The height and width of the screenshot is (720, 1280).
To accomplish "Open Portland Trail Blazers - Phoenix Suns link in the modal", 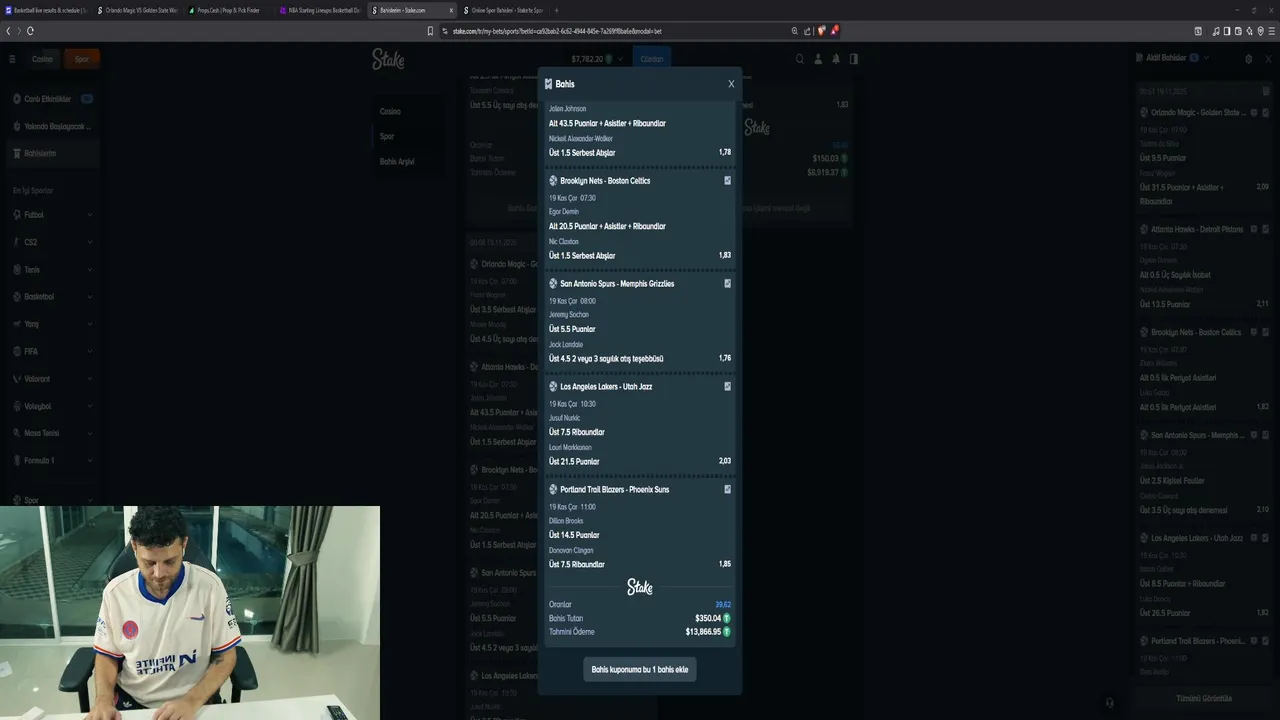I will pyautogui.click(x=614, y=489).
